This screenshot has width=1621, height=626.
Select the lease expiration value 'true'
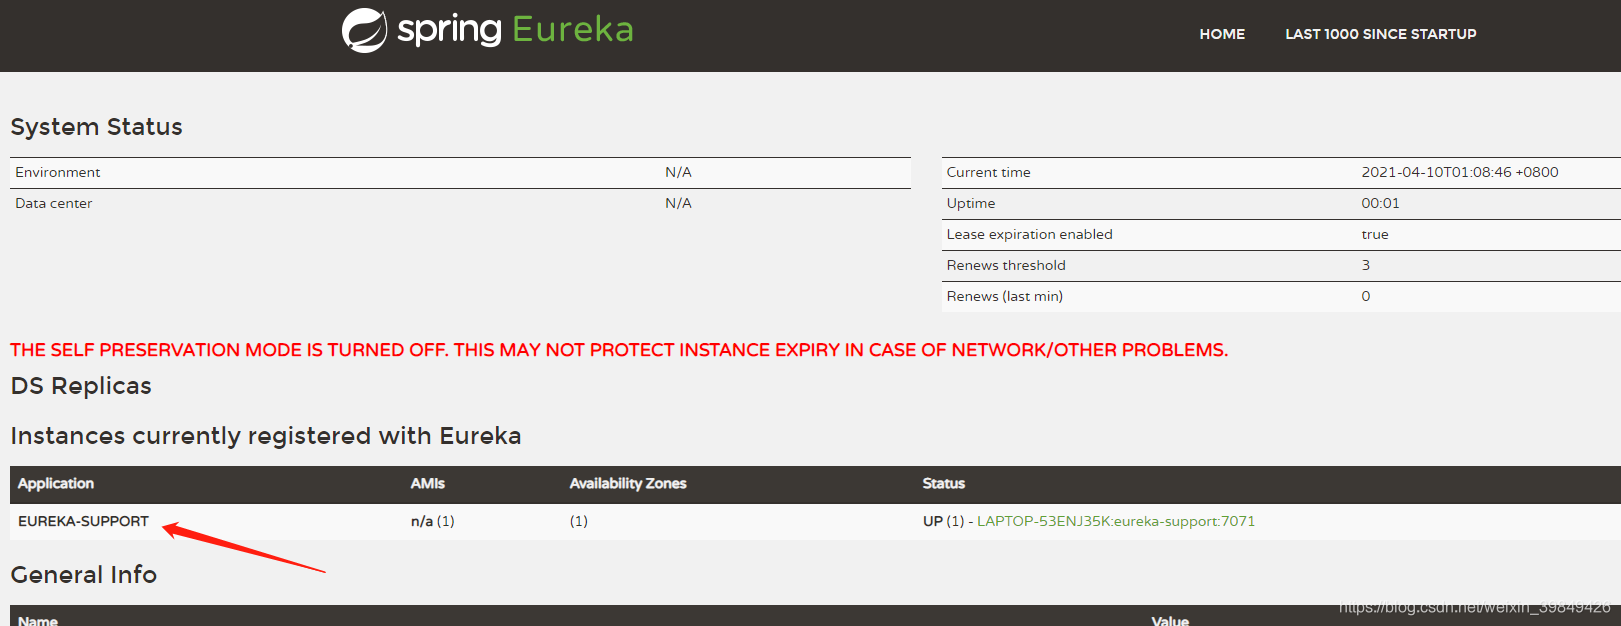[x=1374, y=234]
